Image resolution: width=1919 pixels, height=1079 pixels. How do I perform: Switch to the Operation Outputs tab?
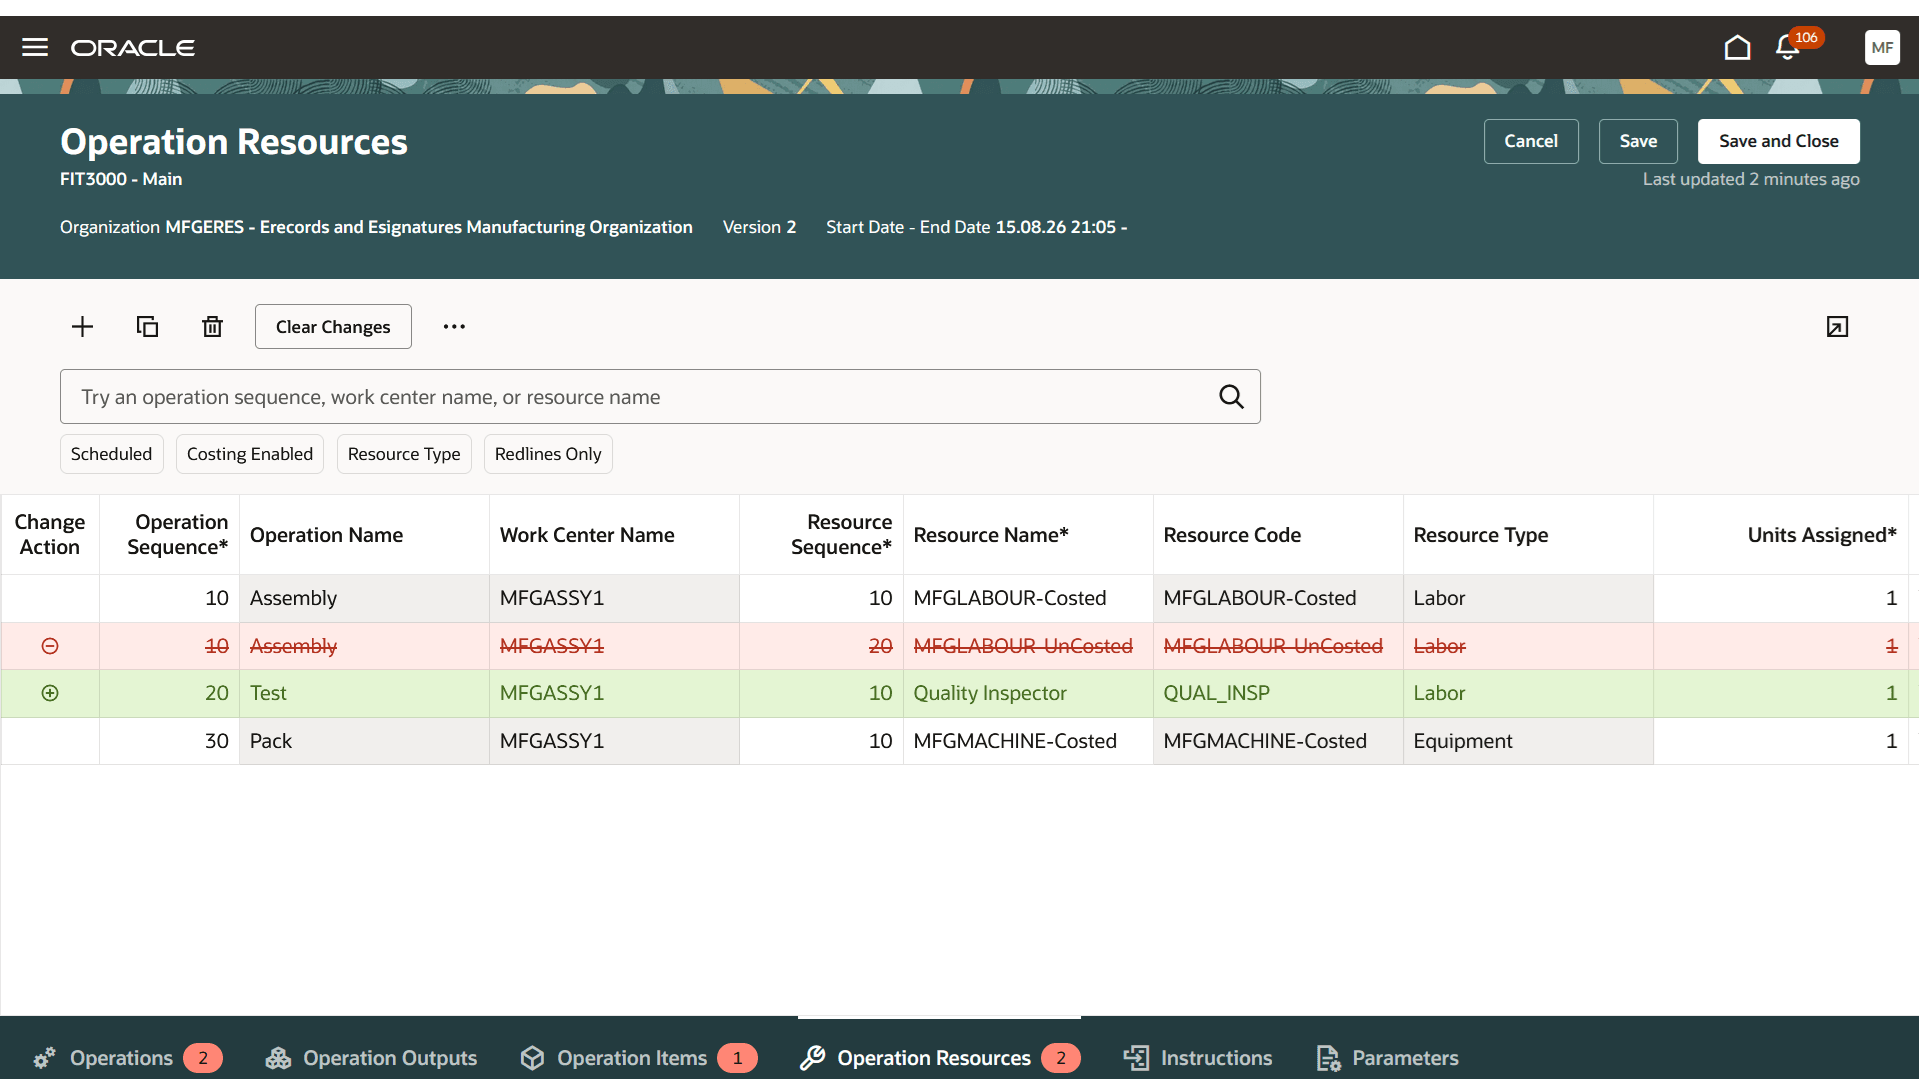(x=371, y=1058)
